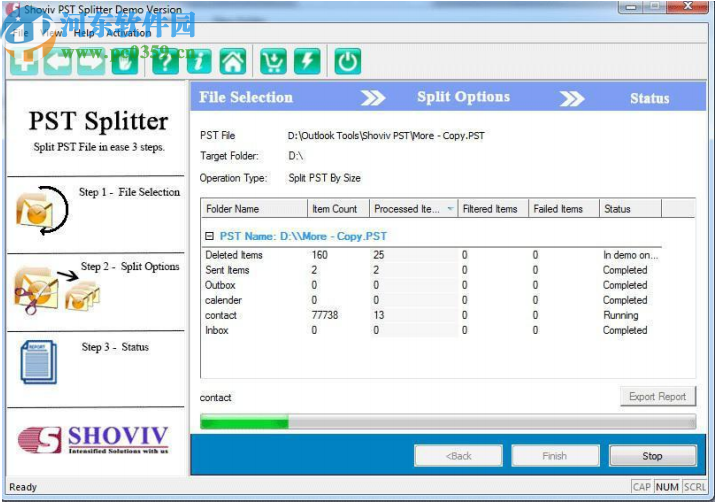Viewport: 716px width, 503px height.
Task: Click the Ready status bar text
Action: pos(23,487)
